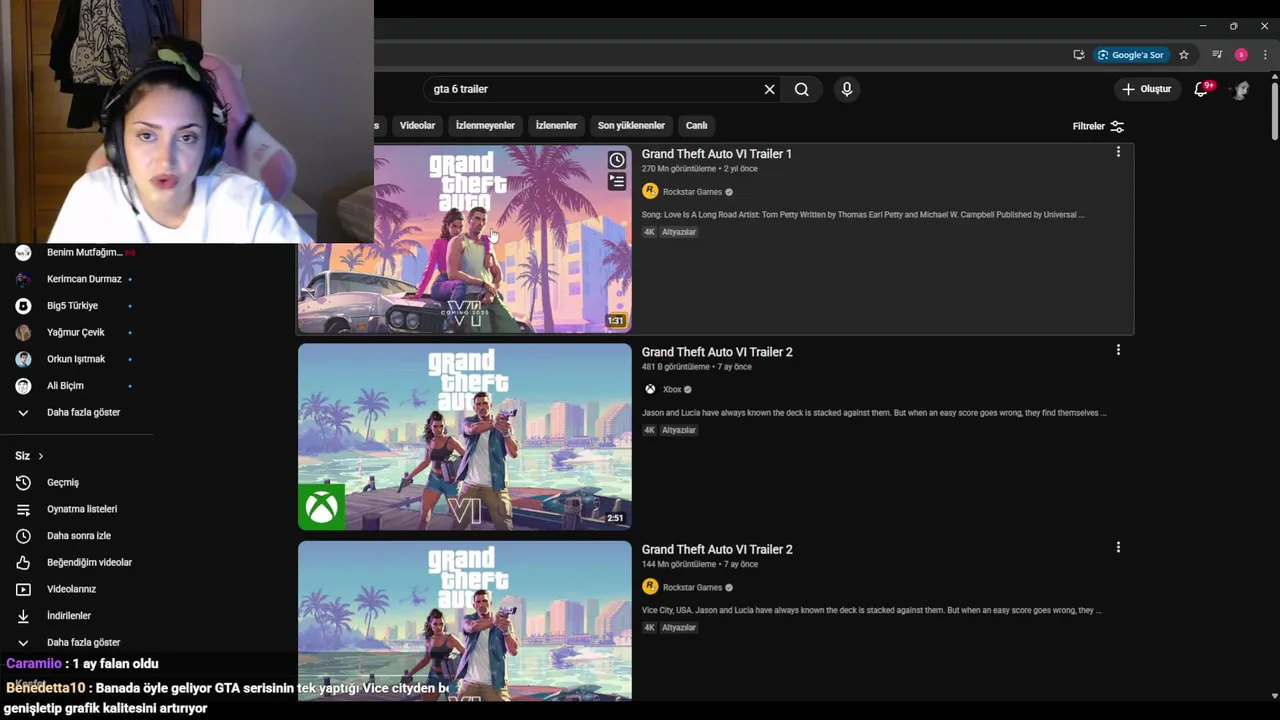Image resolution: width=1280 pixels, height=720 pixels.
Task: Open Beğendiğim videolar liked videos
Action: [75, 562]
